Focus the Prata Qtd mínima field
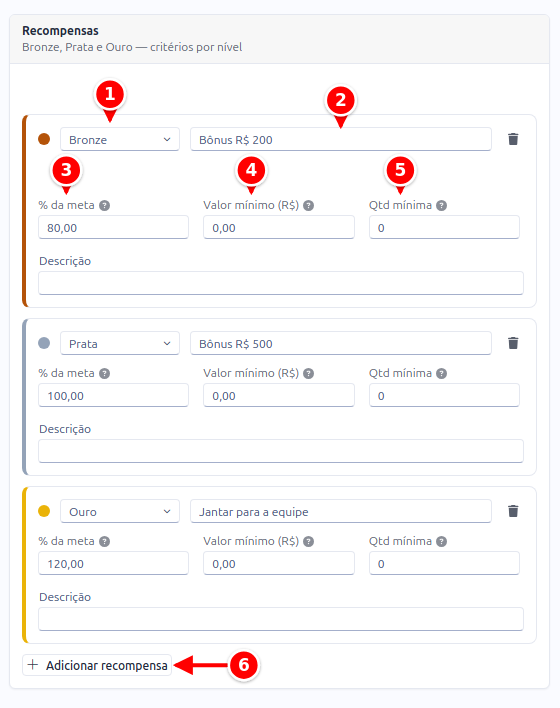The height and width of the screenshot is (708, 560). click(x=444, y=396)
